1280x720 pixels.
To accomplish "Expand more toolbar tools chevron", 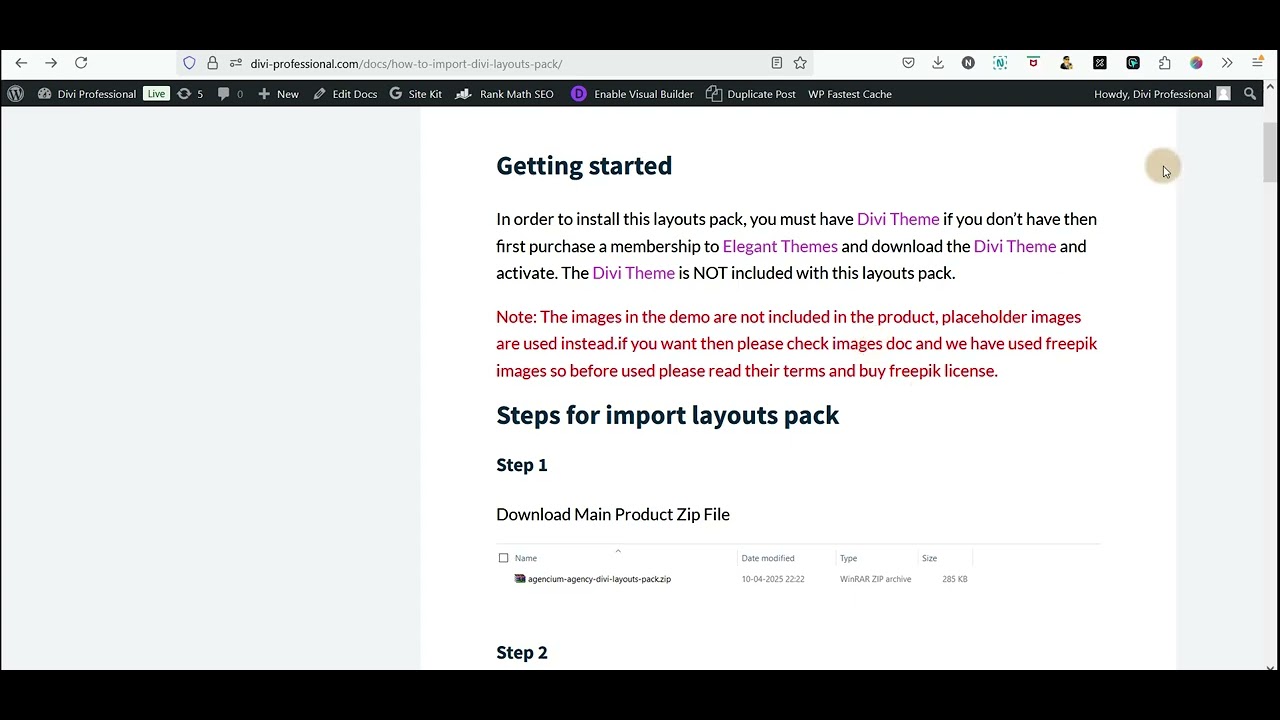I will [1227, 63].
